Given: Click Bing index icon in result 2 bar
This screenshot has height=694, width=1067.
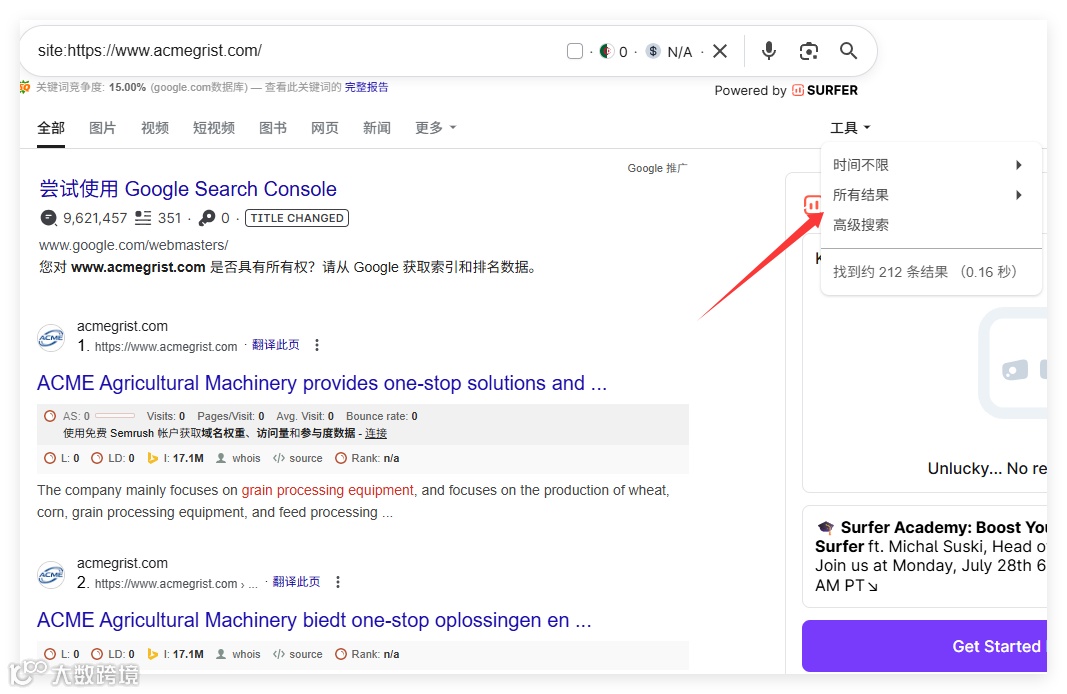Looking at the screenshot, I should coord(152,654).
